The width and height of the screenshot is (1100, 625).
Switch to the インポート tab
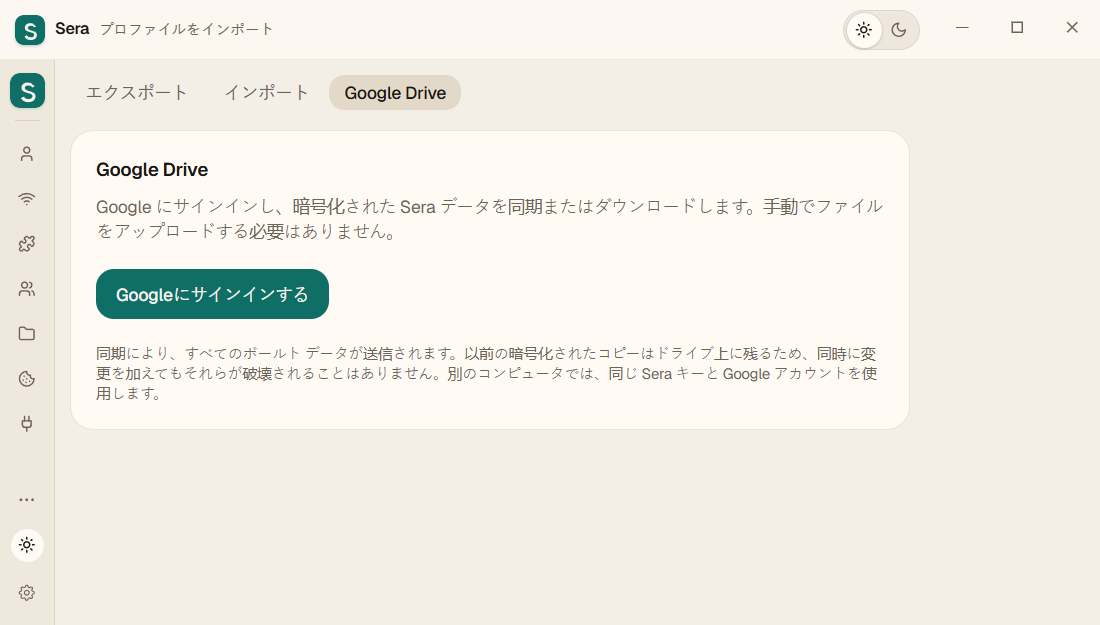point(267,93)
